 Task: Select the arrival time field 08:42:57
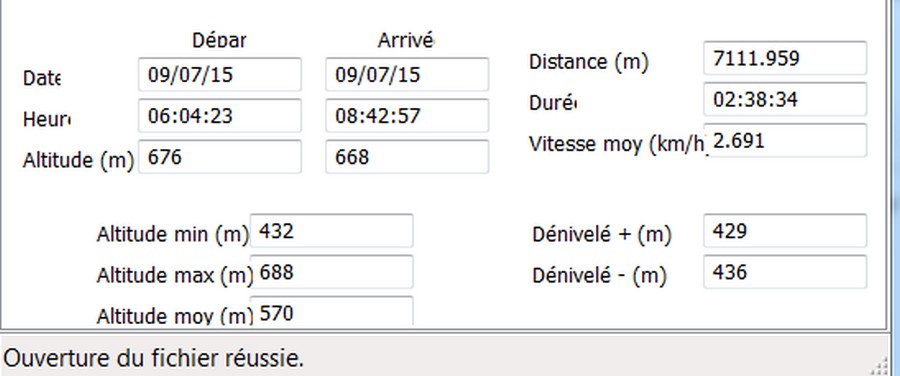tap(407, 115)
